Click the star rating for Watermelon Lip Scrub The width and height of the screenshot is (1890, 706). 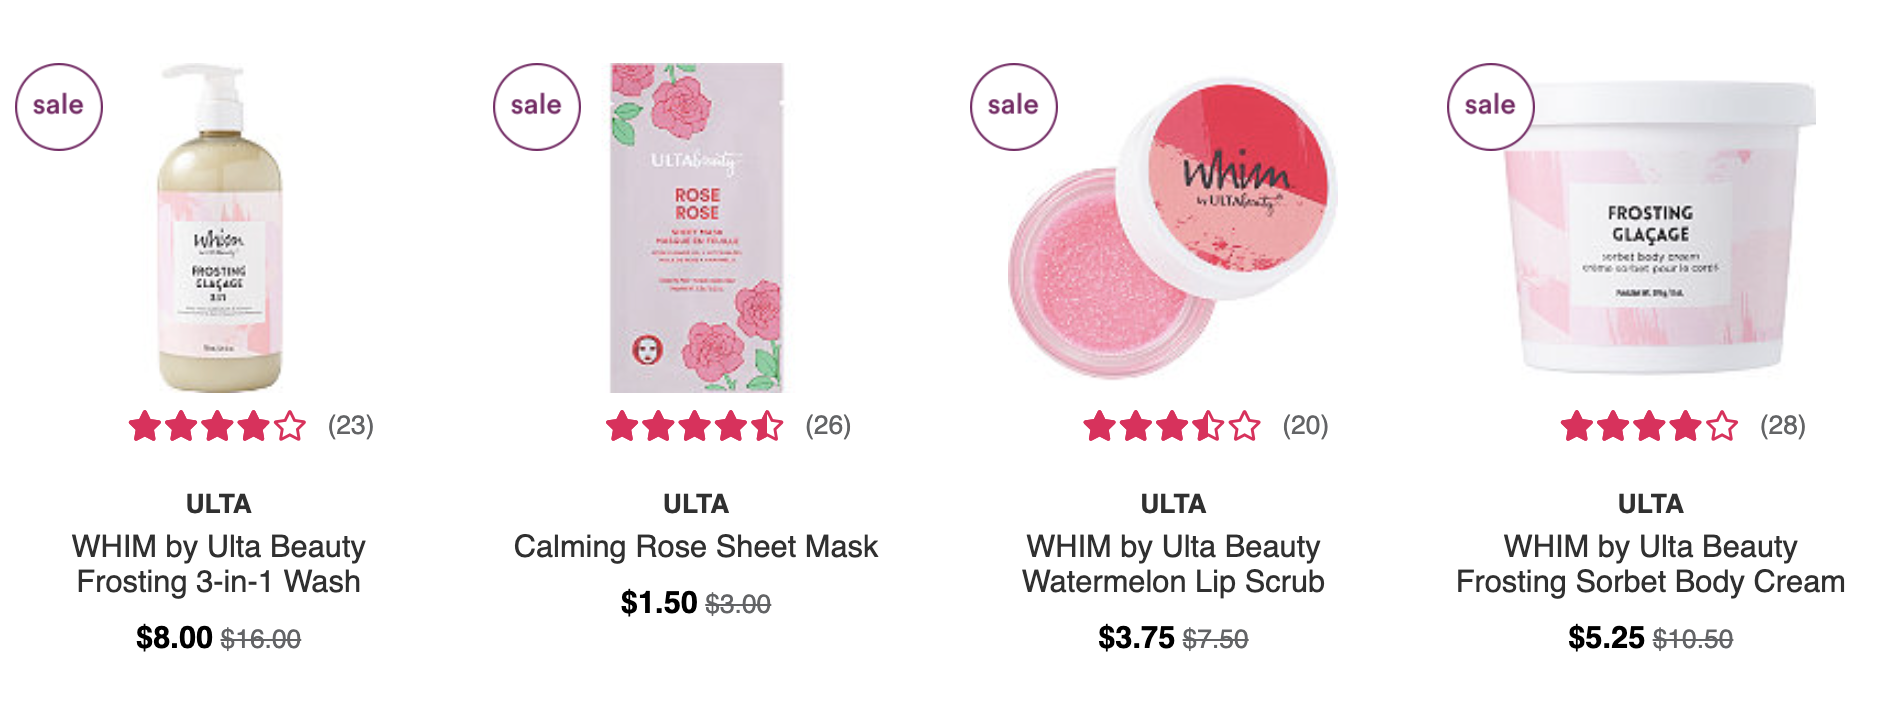coord(1172,427)
